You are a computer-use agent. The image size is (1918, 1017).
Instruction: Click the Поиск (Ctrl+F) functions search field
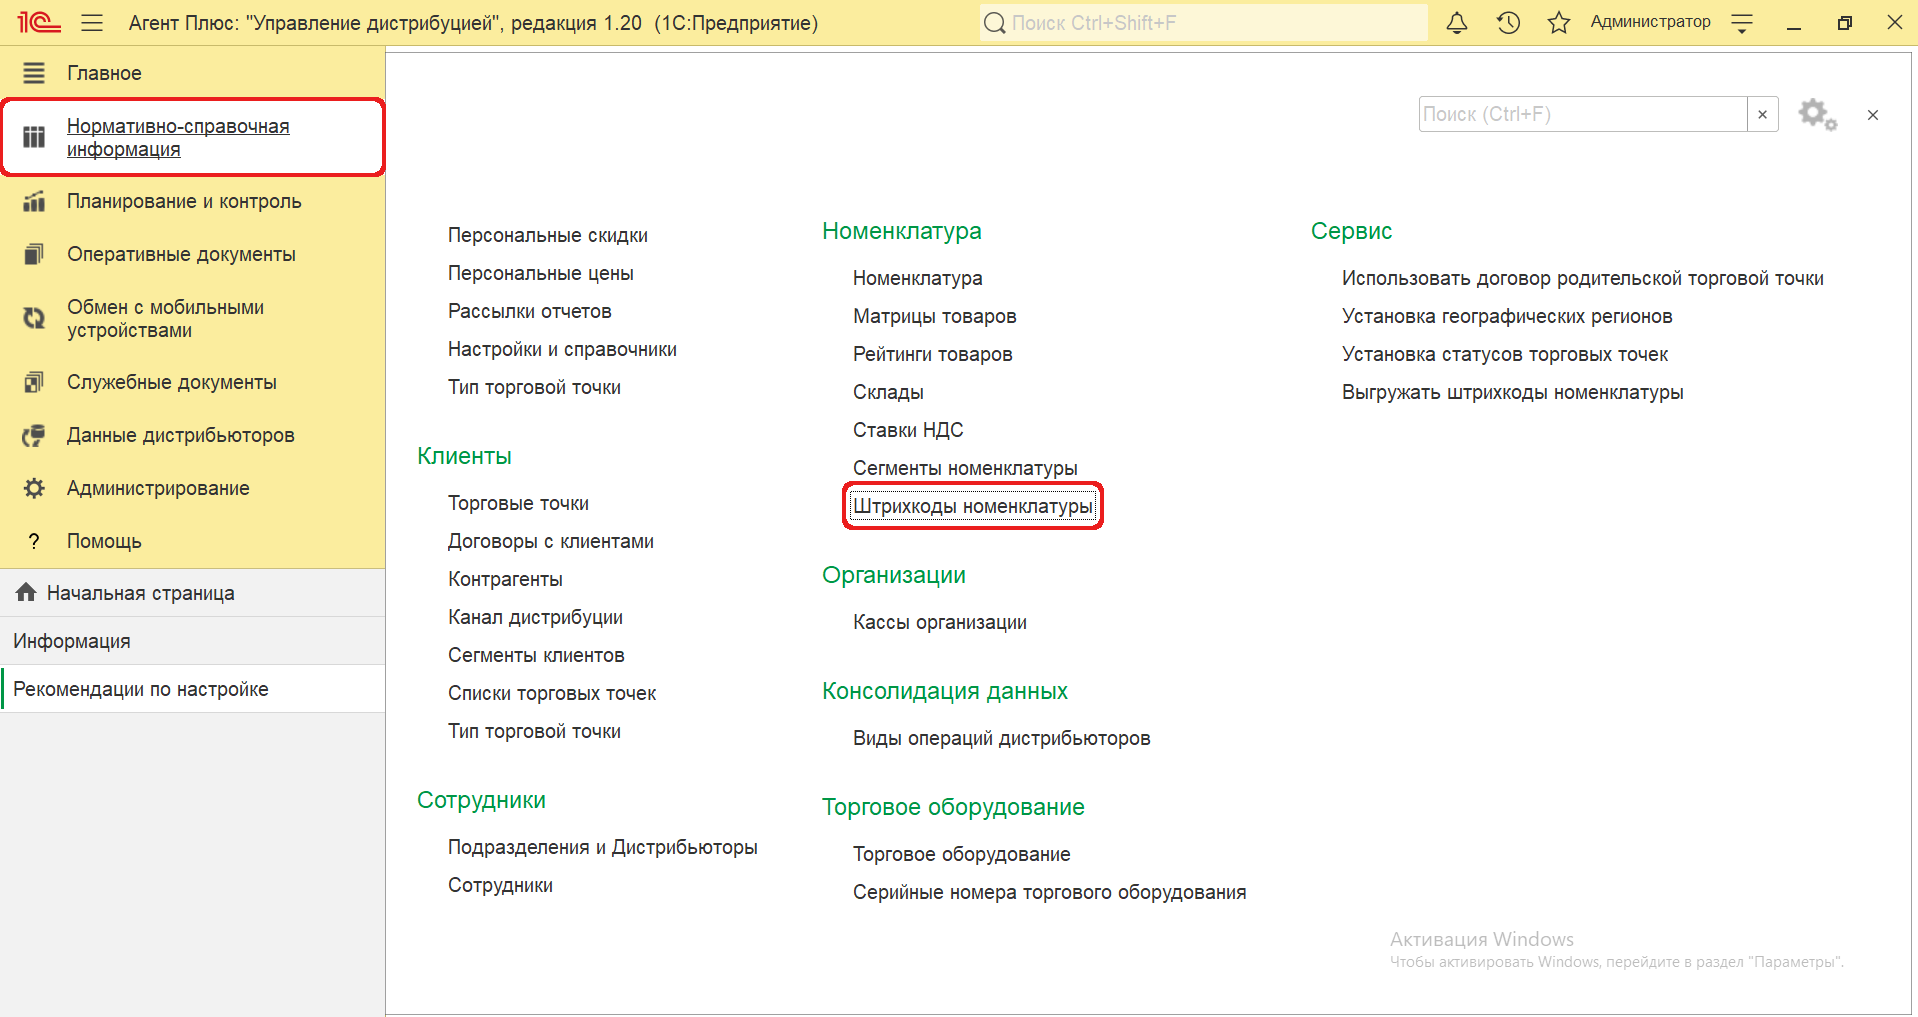(1582, 115)
